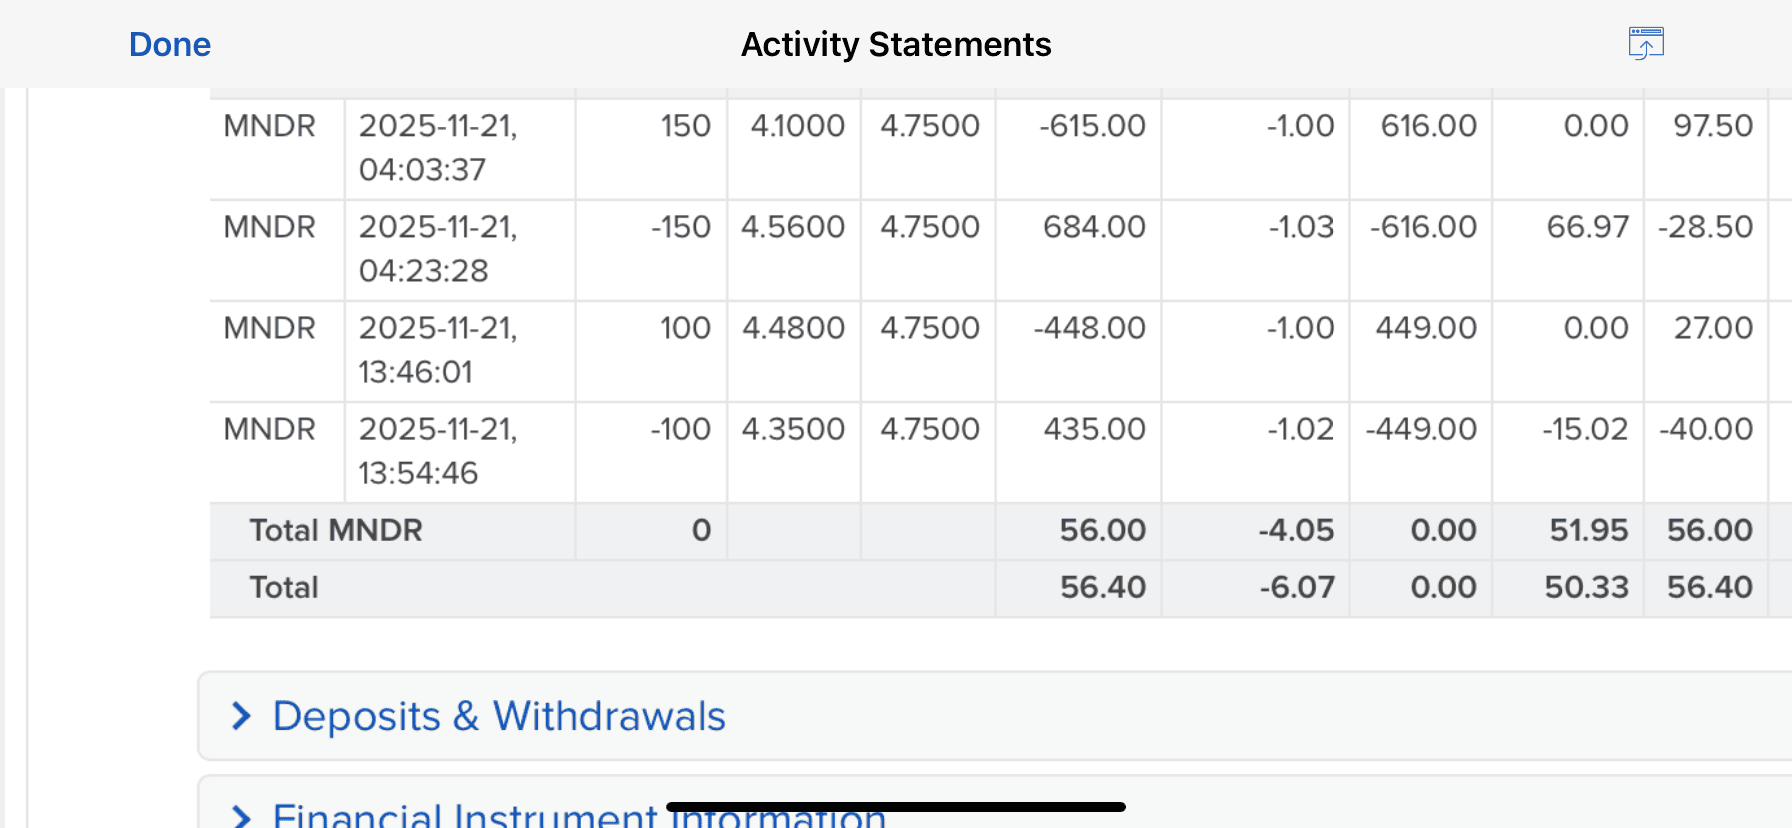Select the trade timestamped 04:23:28

pyautogui.click(x=438, y=249)
